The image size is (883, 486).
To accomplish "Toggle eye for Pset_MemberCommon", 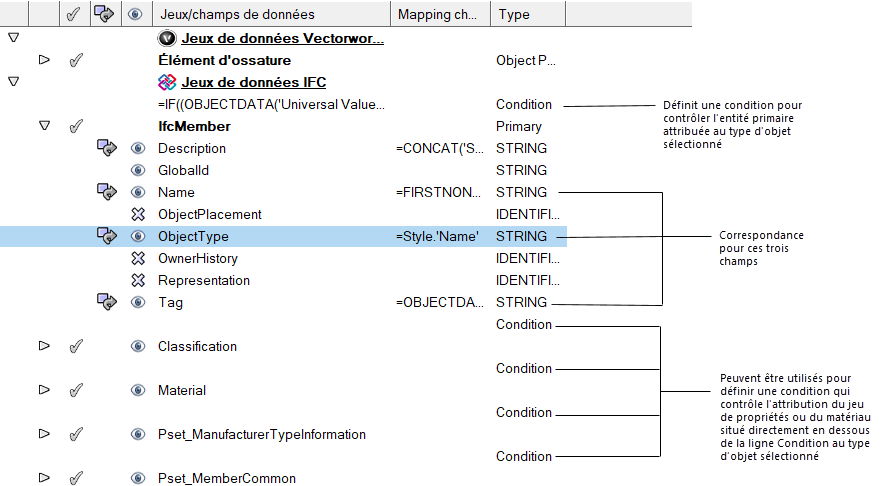I will (138, 478).
